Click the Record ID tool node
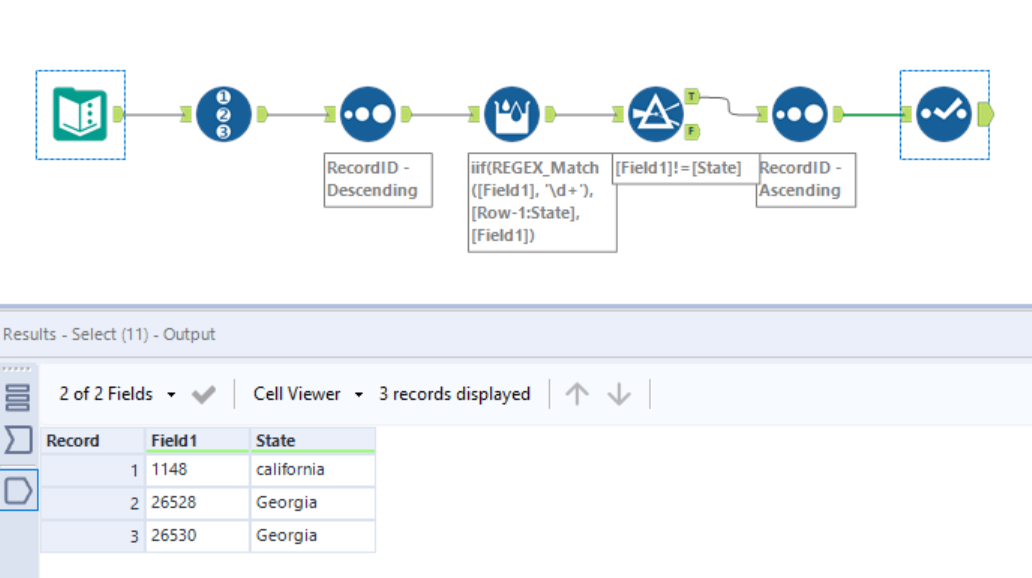1032x578 pixels. pos(224,115)
